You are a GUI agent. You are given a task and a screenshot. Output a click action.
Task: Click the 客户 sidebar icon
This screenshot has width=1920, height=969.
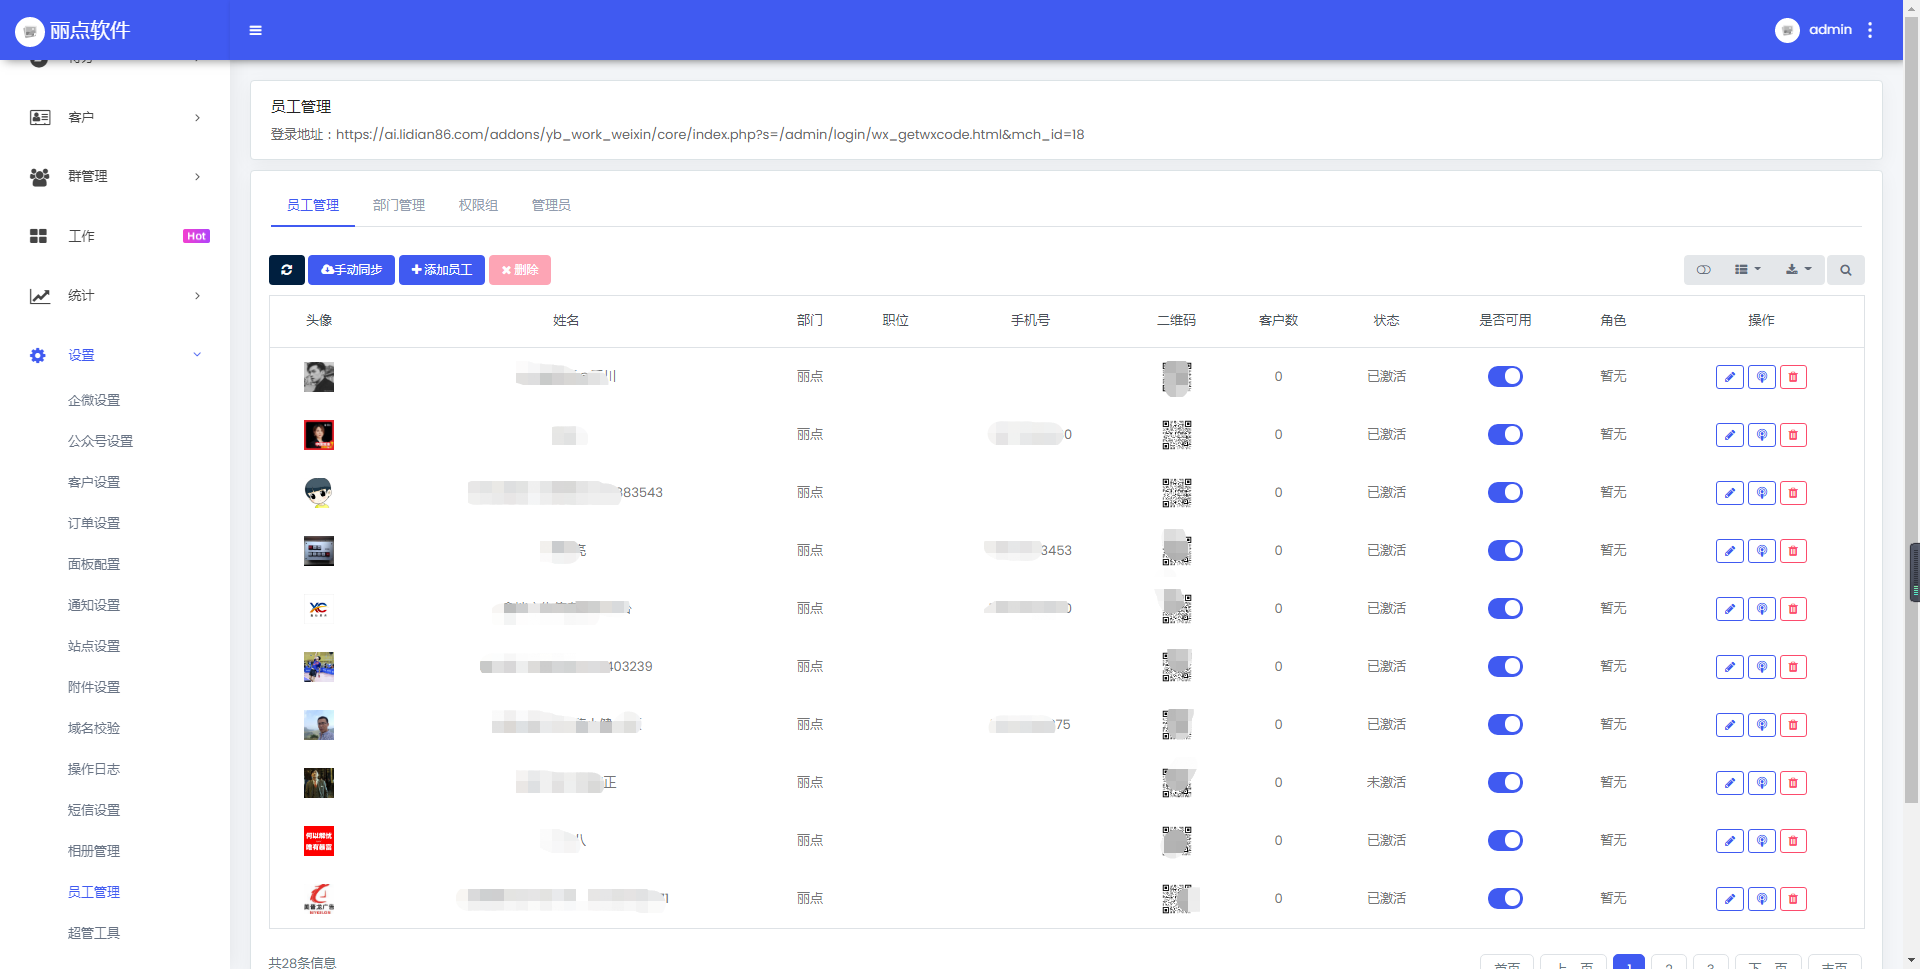point(40,117)
